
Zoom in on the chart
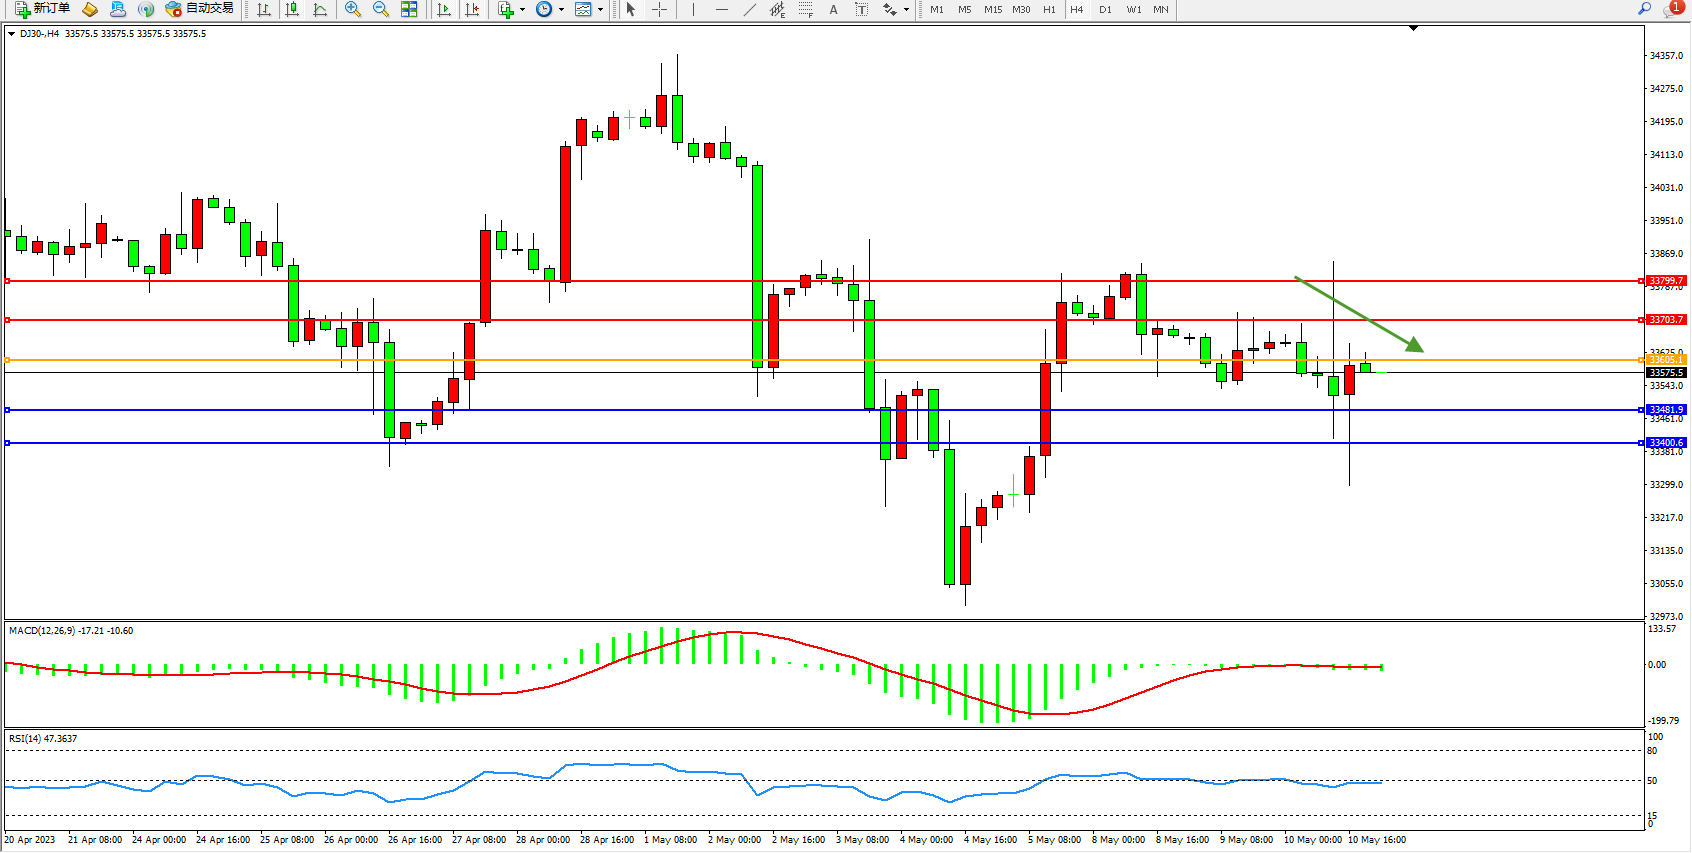click(x=352, y=9)
